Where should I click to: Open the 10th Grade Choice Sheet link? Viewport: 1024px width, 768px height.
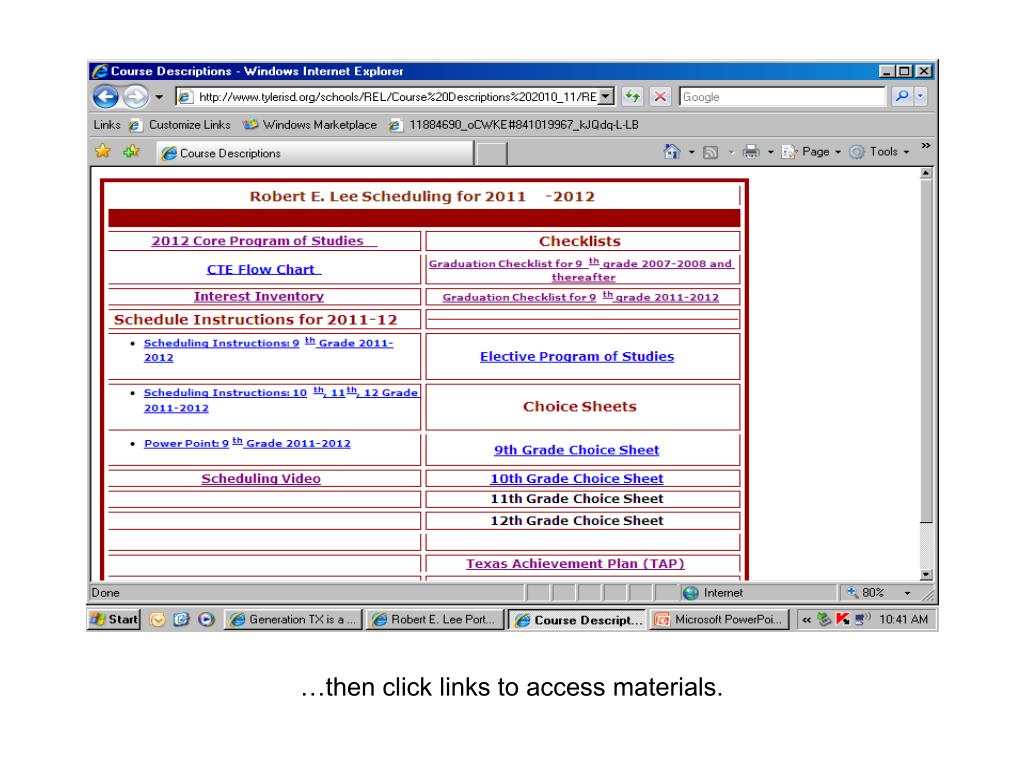coord(577,479)
